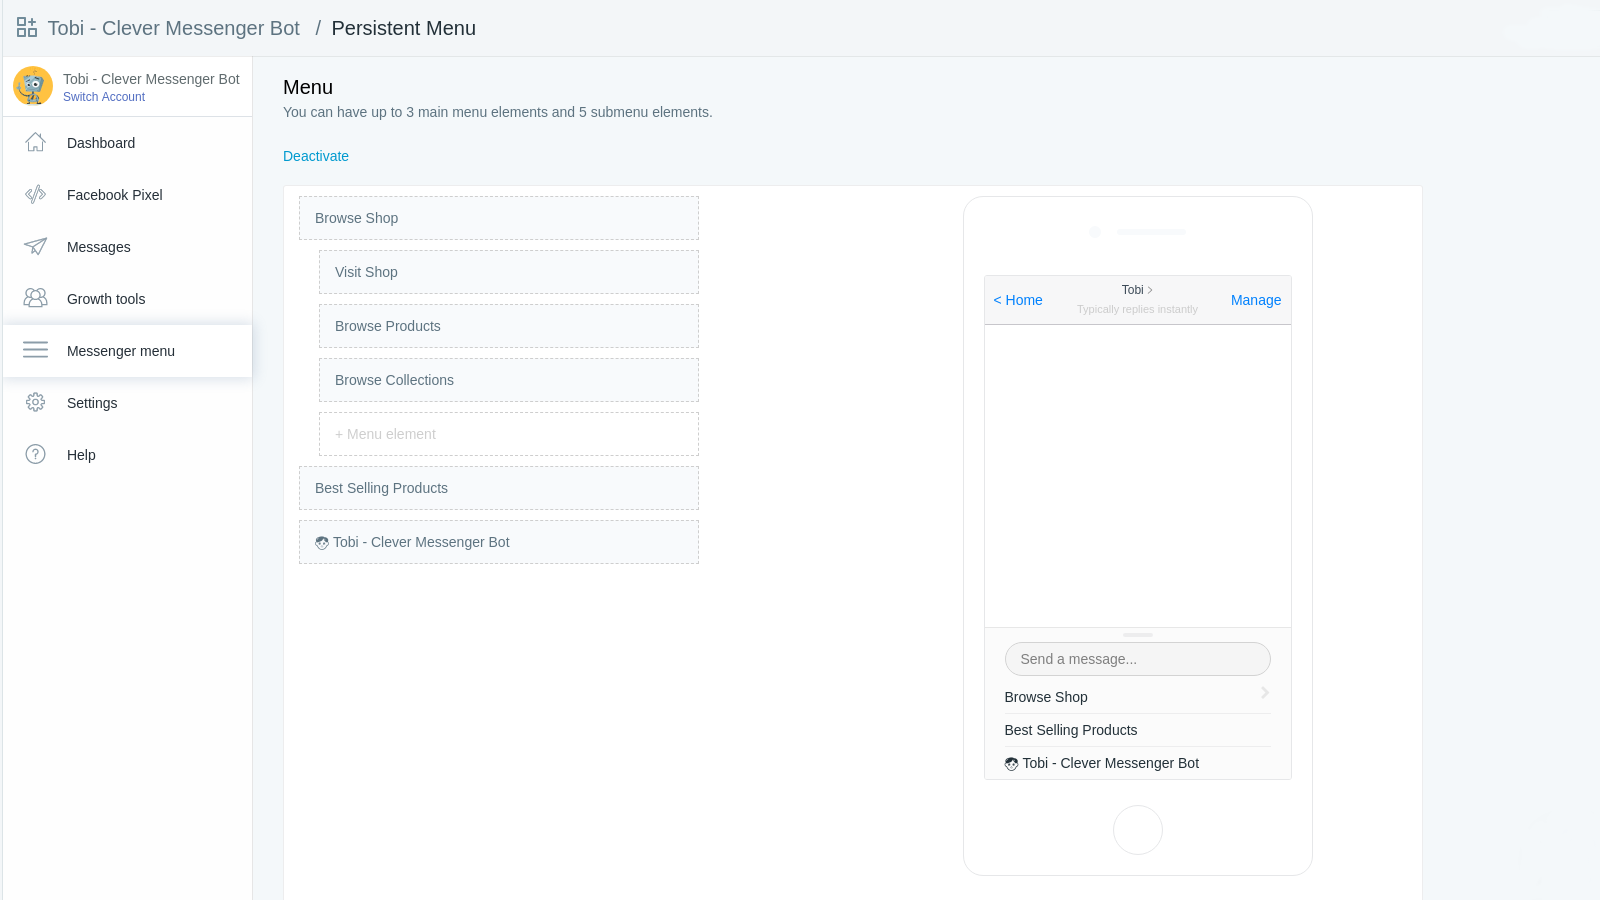Select Messenger menu in sidebar
The image size is (1600, 900).
point(128,351)
